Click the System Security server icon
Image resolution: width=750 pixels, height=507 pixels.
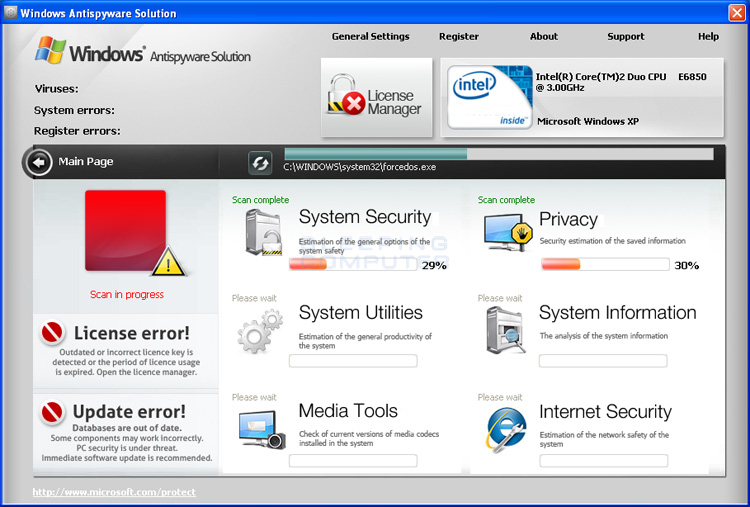[264, 233]
